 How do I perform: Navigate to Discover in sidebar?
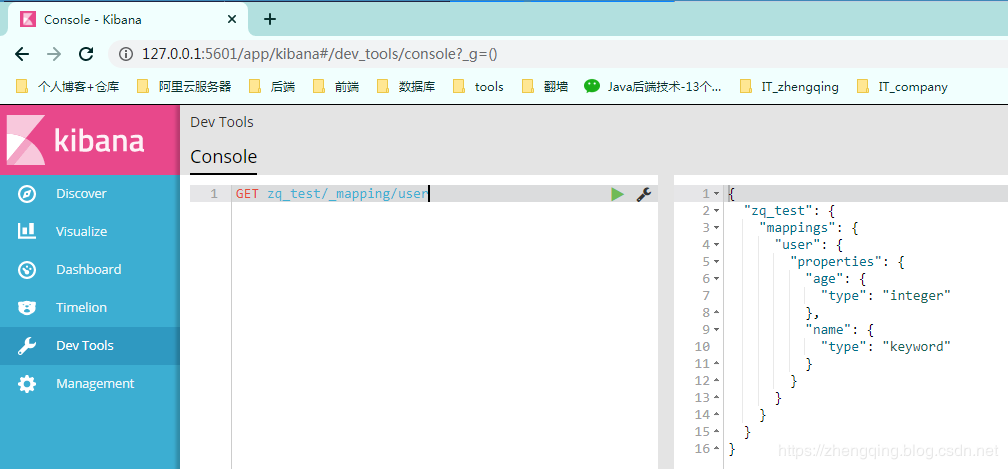(90, 194)
